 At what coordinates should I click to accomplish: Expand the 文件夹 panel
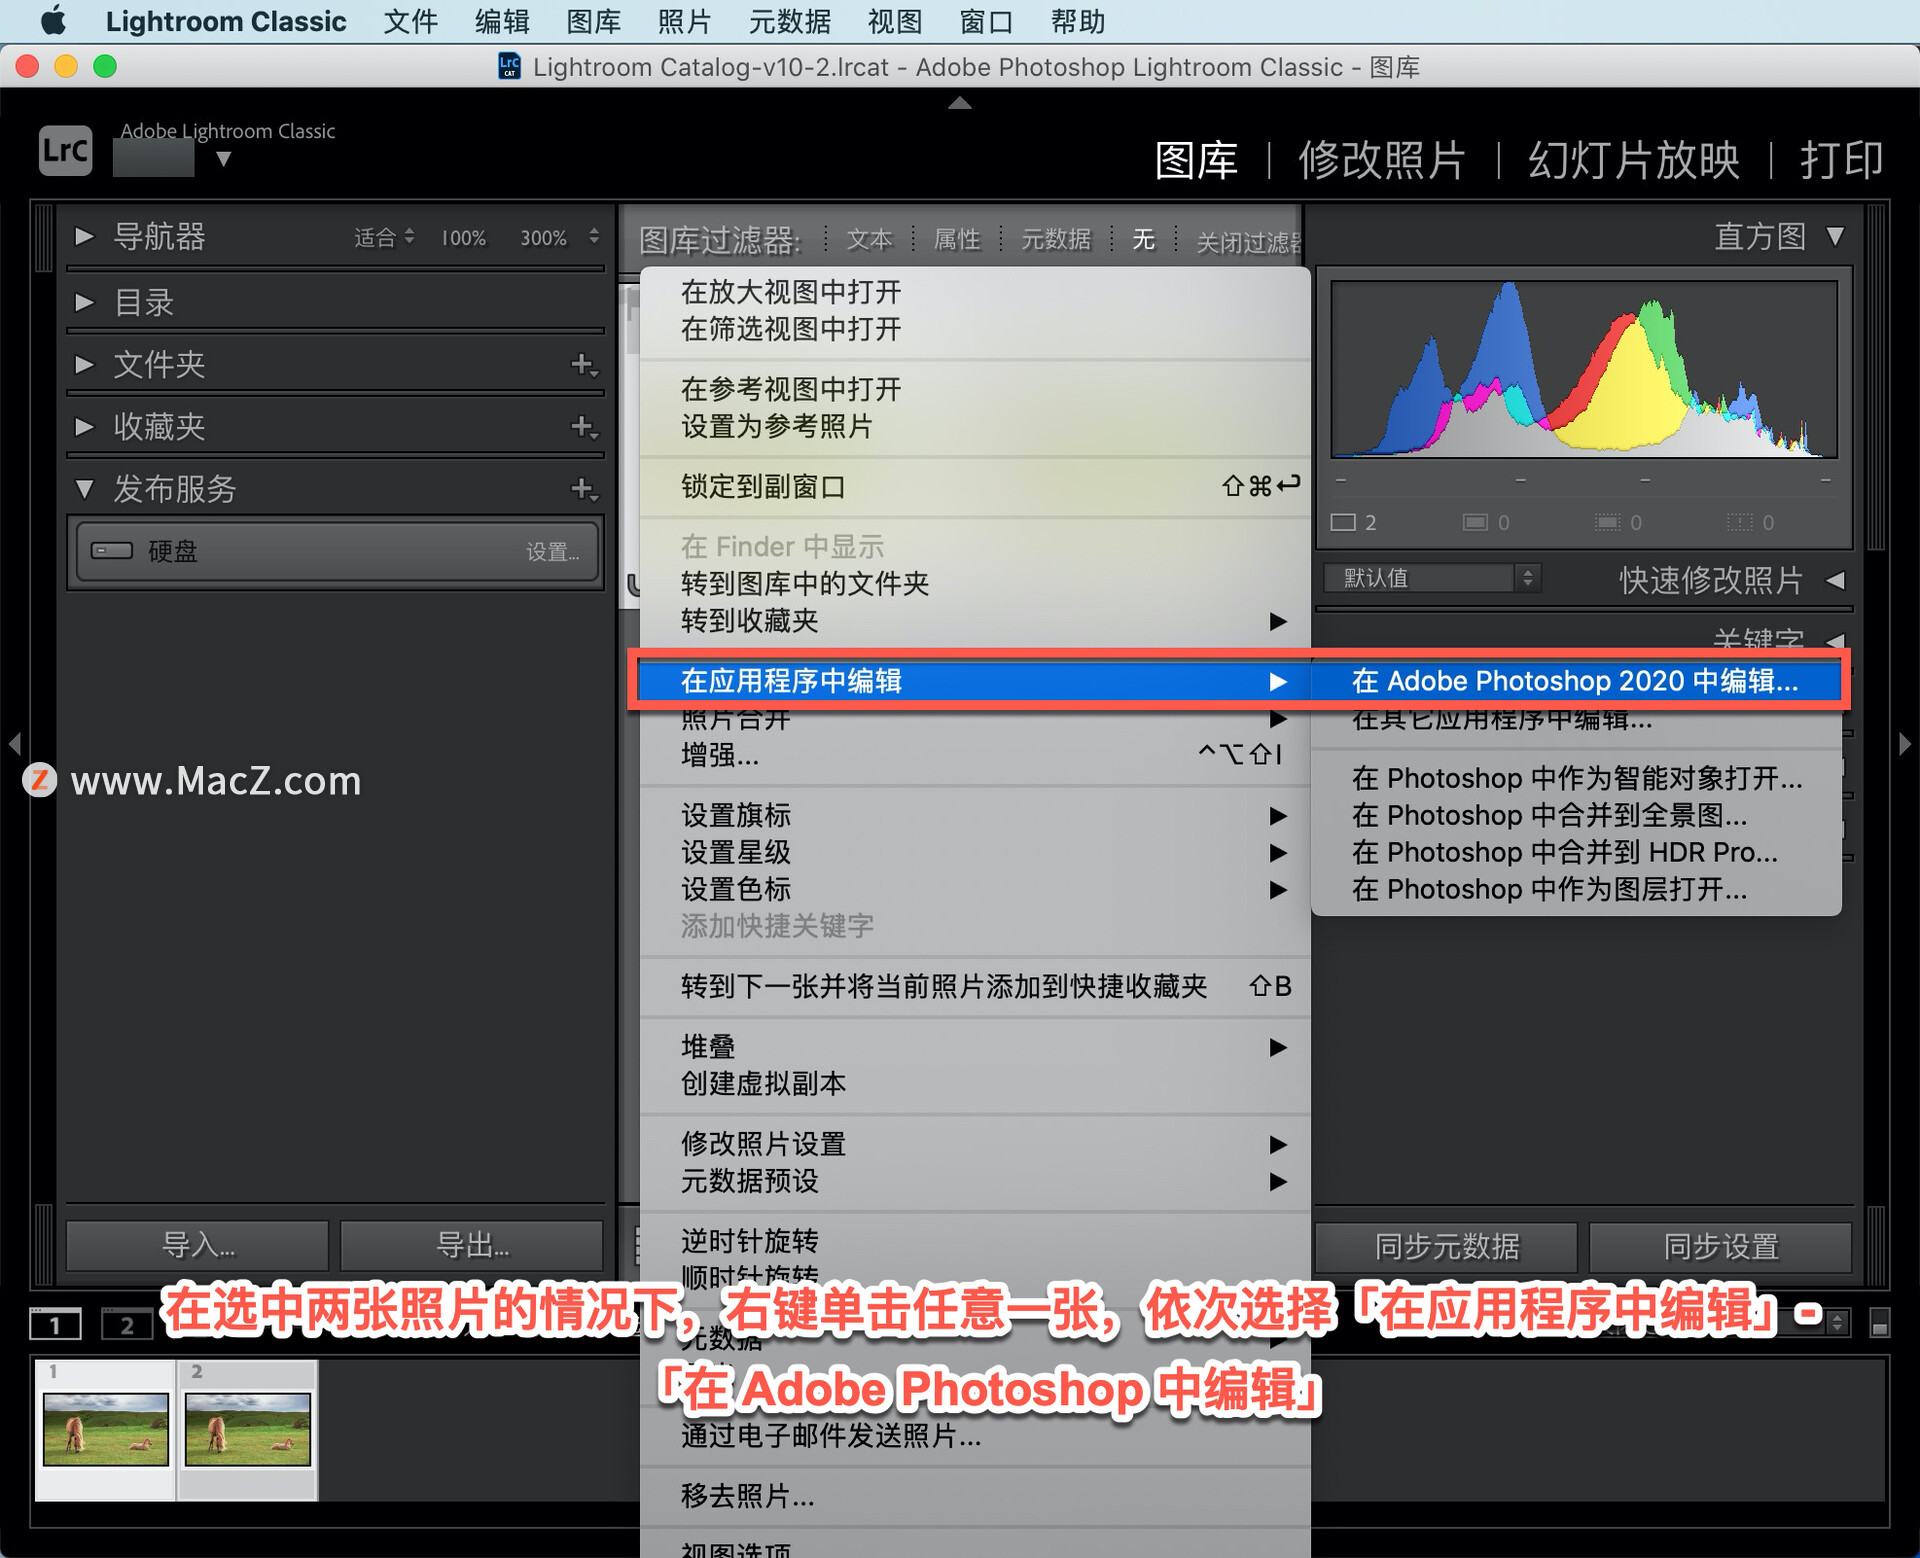[85, 364]
